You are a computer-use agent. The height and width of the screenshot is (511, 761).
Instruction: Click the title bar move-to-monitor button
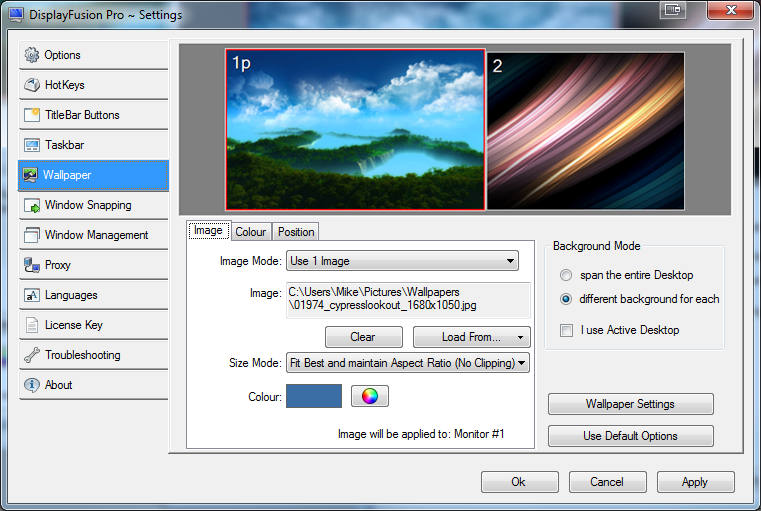[673, 9]
